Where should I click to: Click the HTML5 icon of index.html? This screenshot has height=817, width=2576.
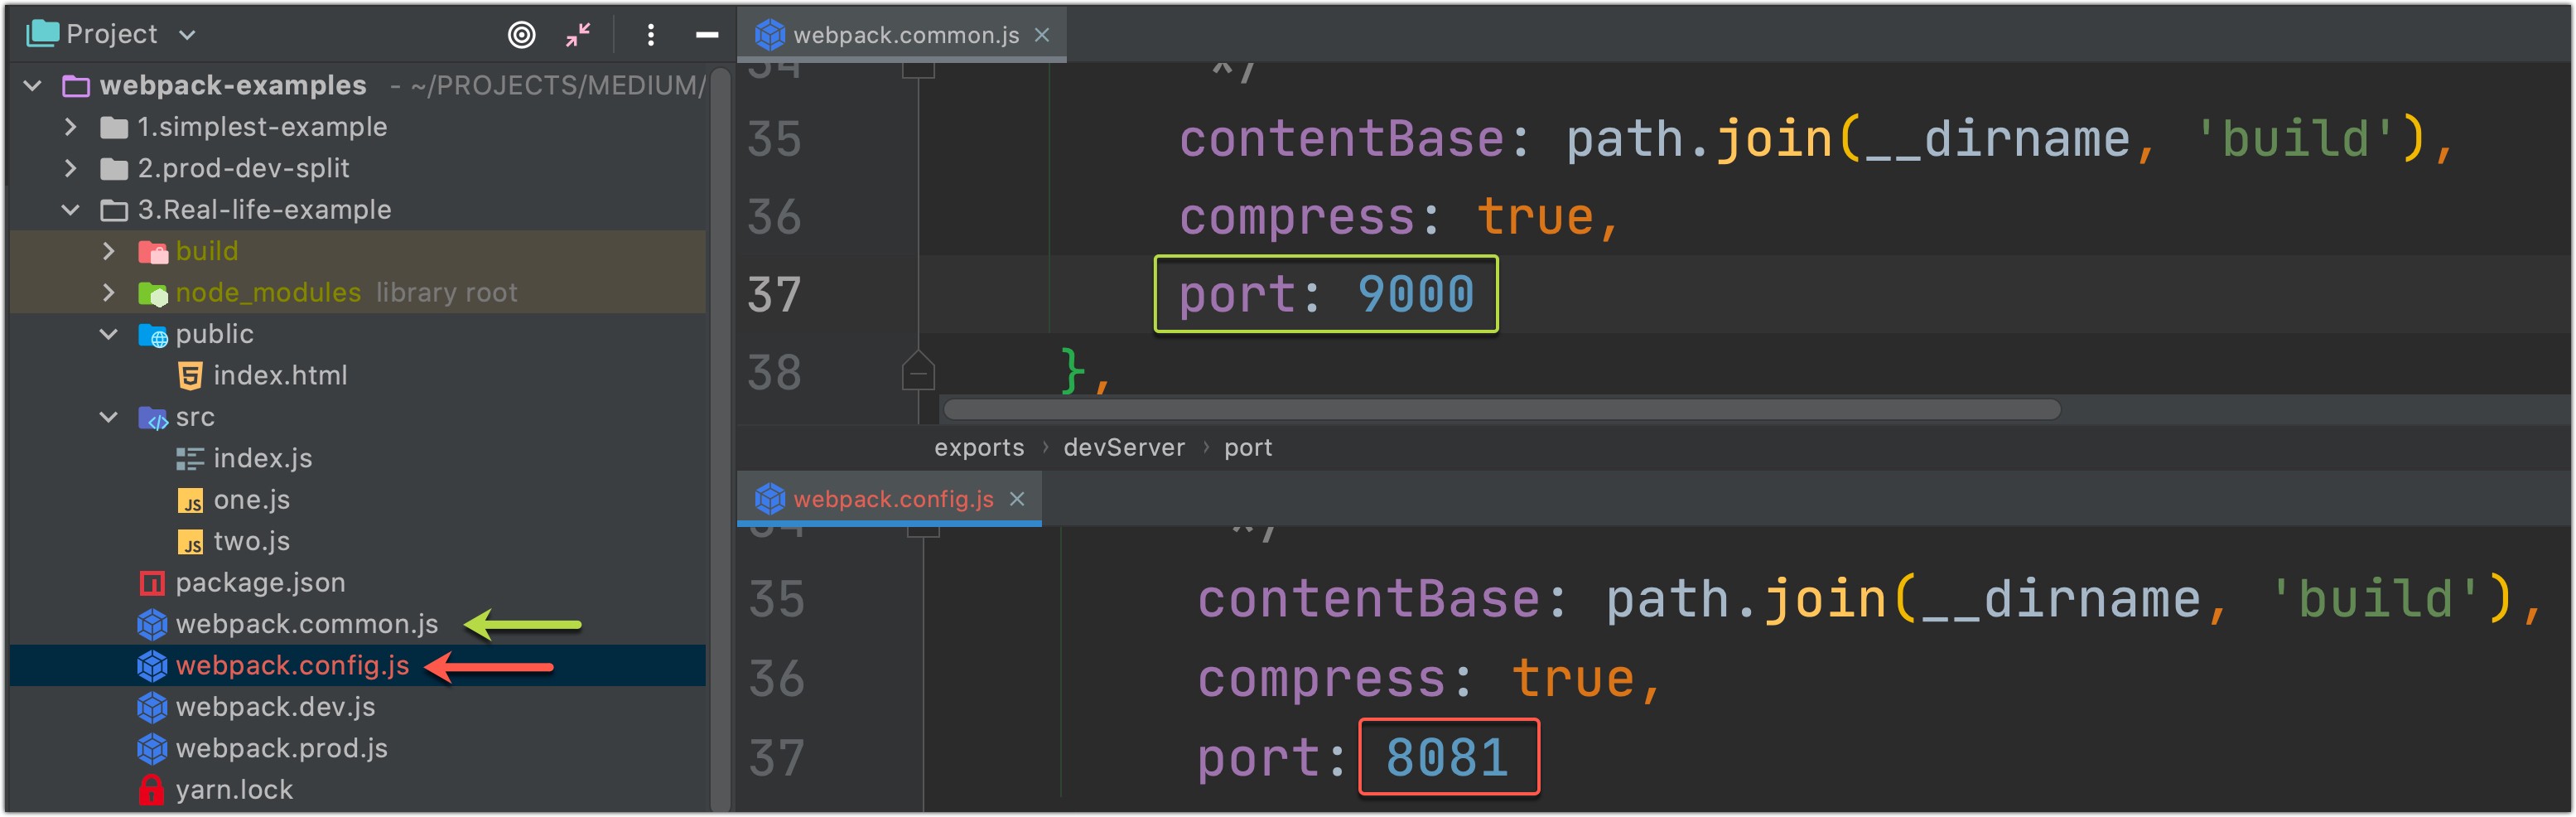190,376
